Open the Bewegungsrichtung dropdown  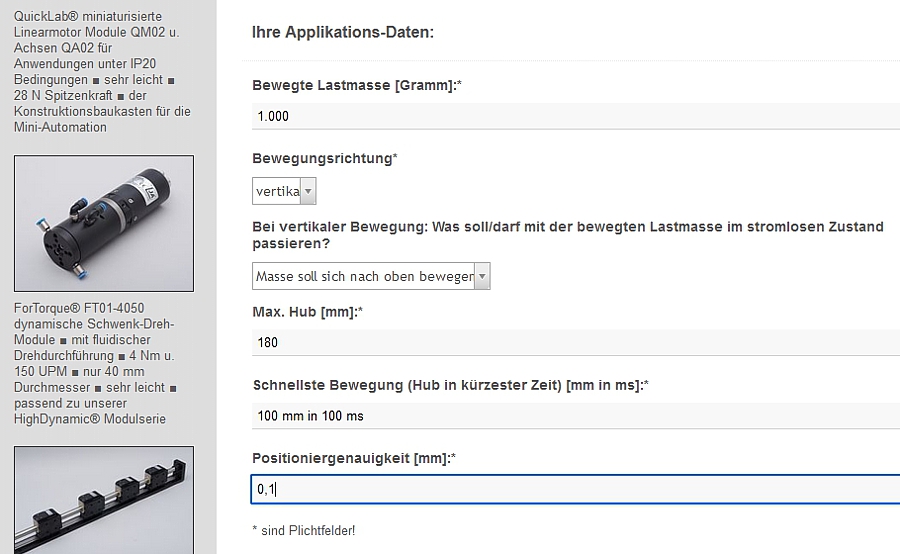point(284,191)
